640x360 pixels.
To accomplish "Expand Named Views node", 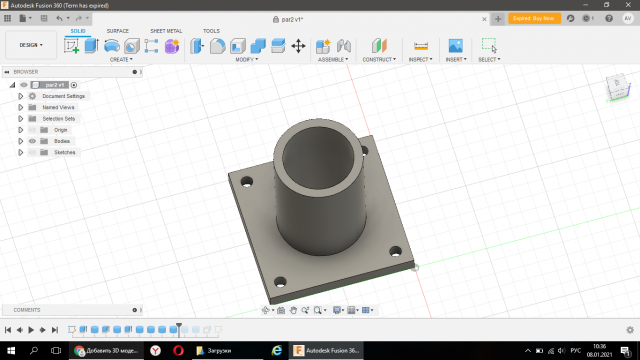I will click(x=20, y=107).
